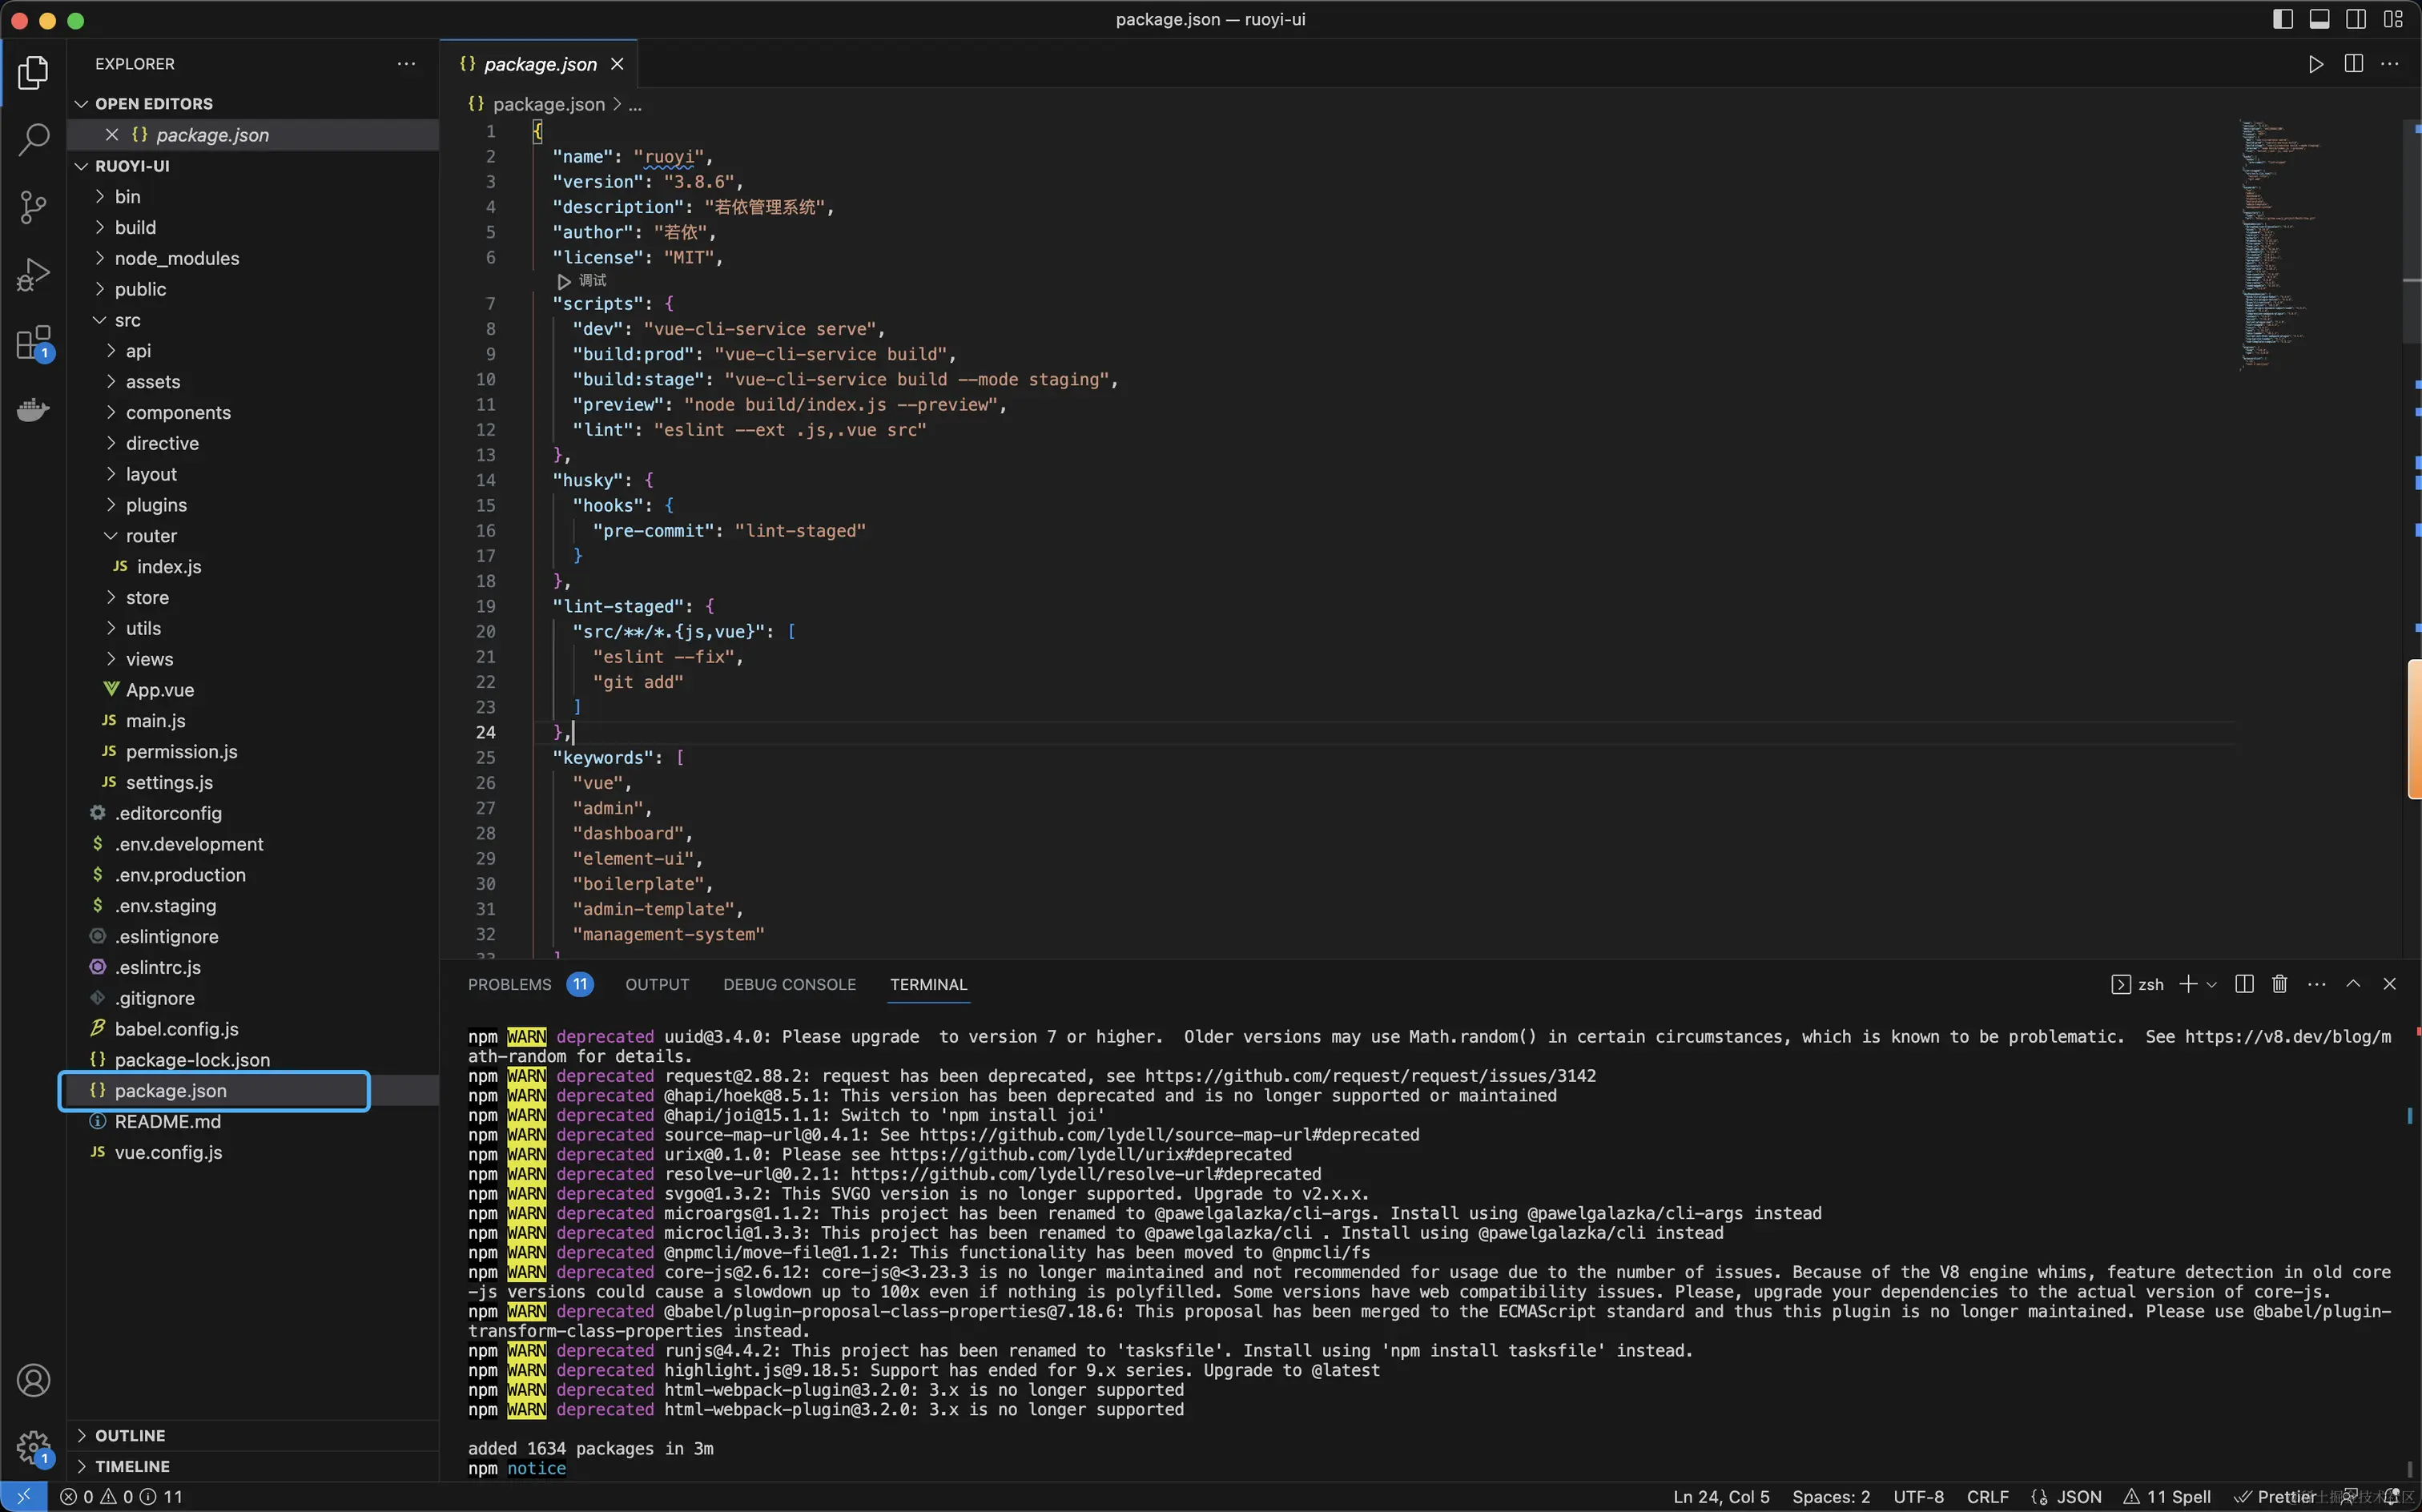Toggle secondary side bar visibility
2422x1512 pixels.
pyautogui.click(x=2356, y=19)
